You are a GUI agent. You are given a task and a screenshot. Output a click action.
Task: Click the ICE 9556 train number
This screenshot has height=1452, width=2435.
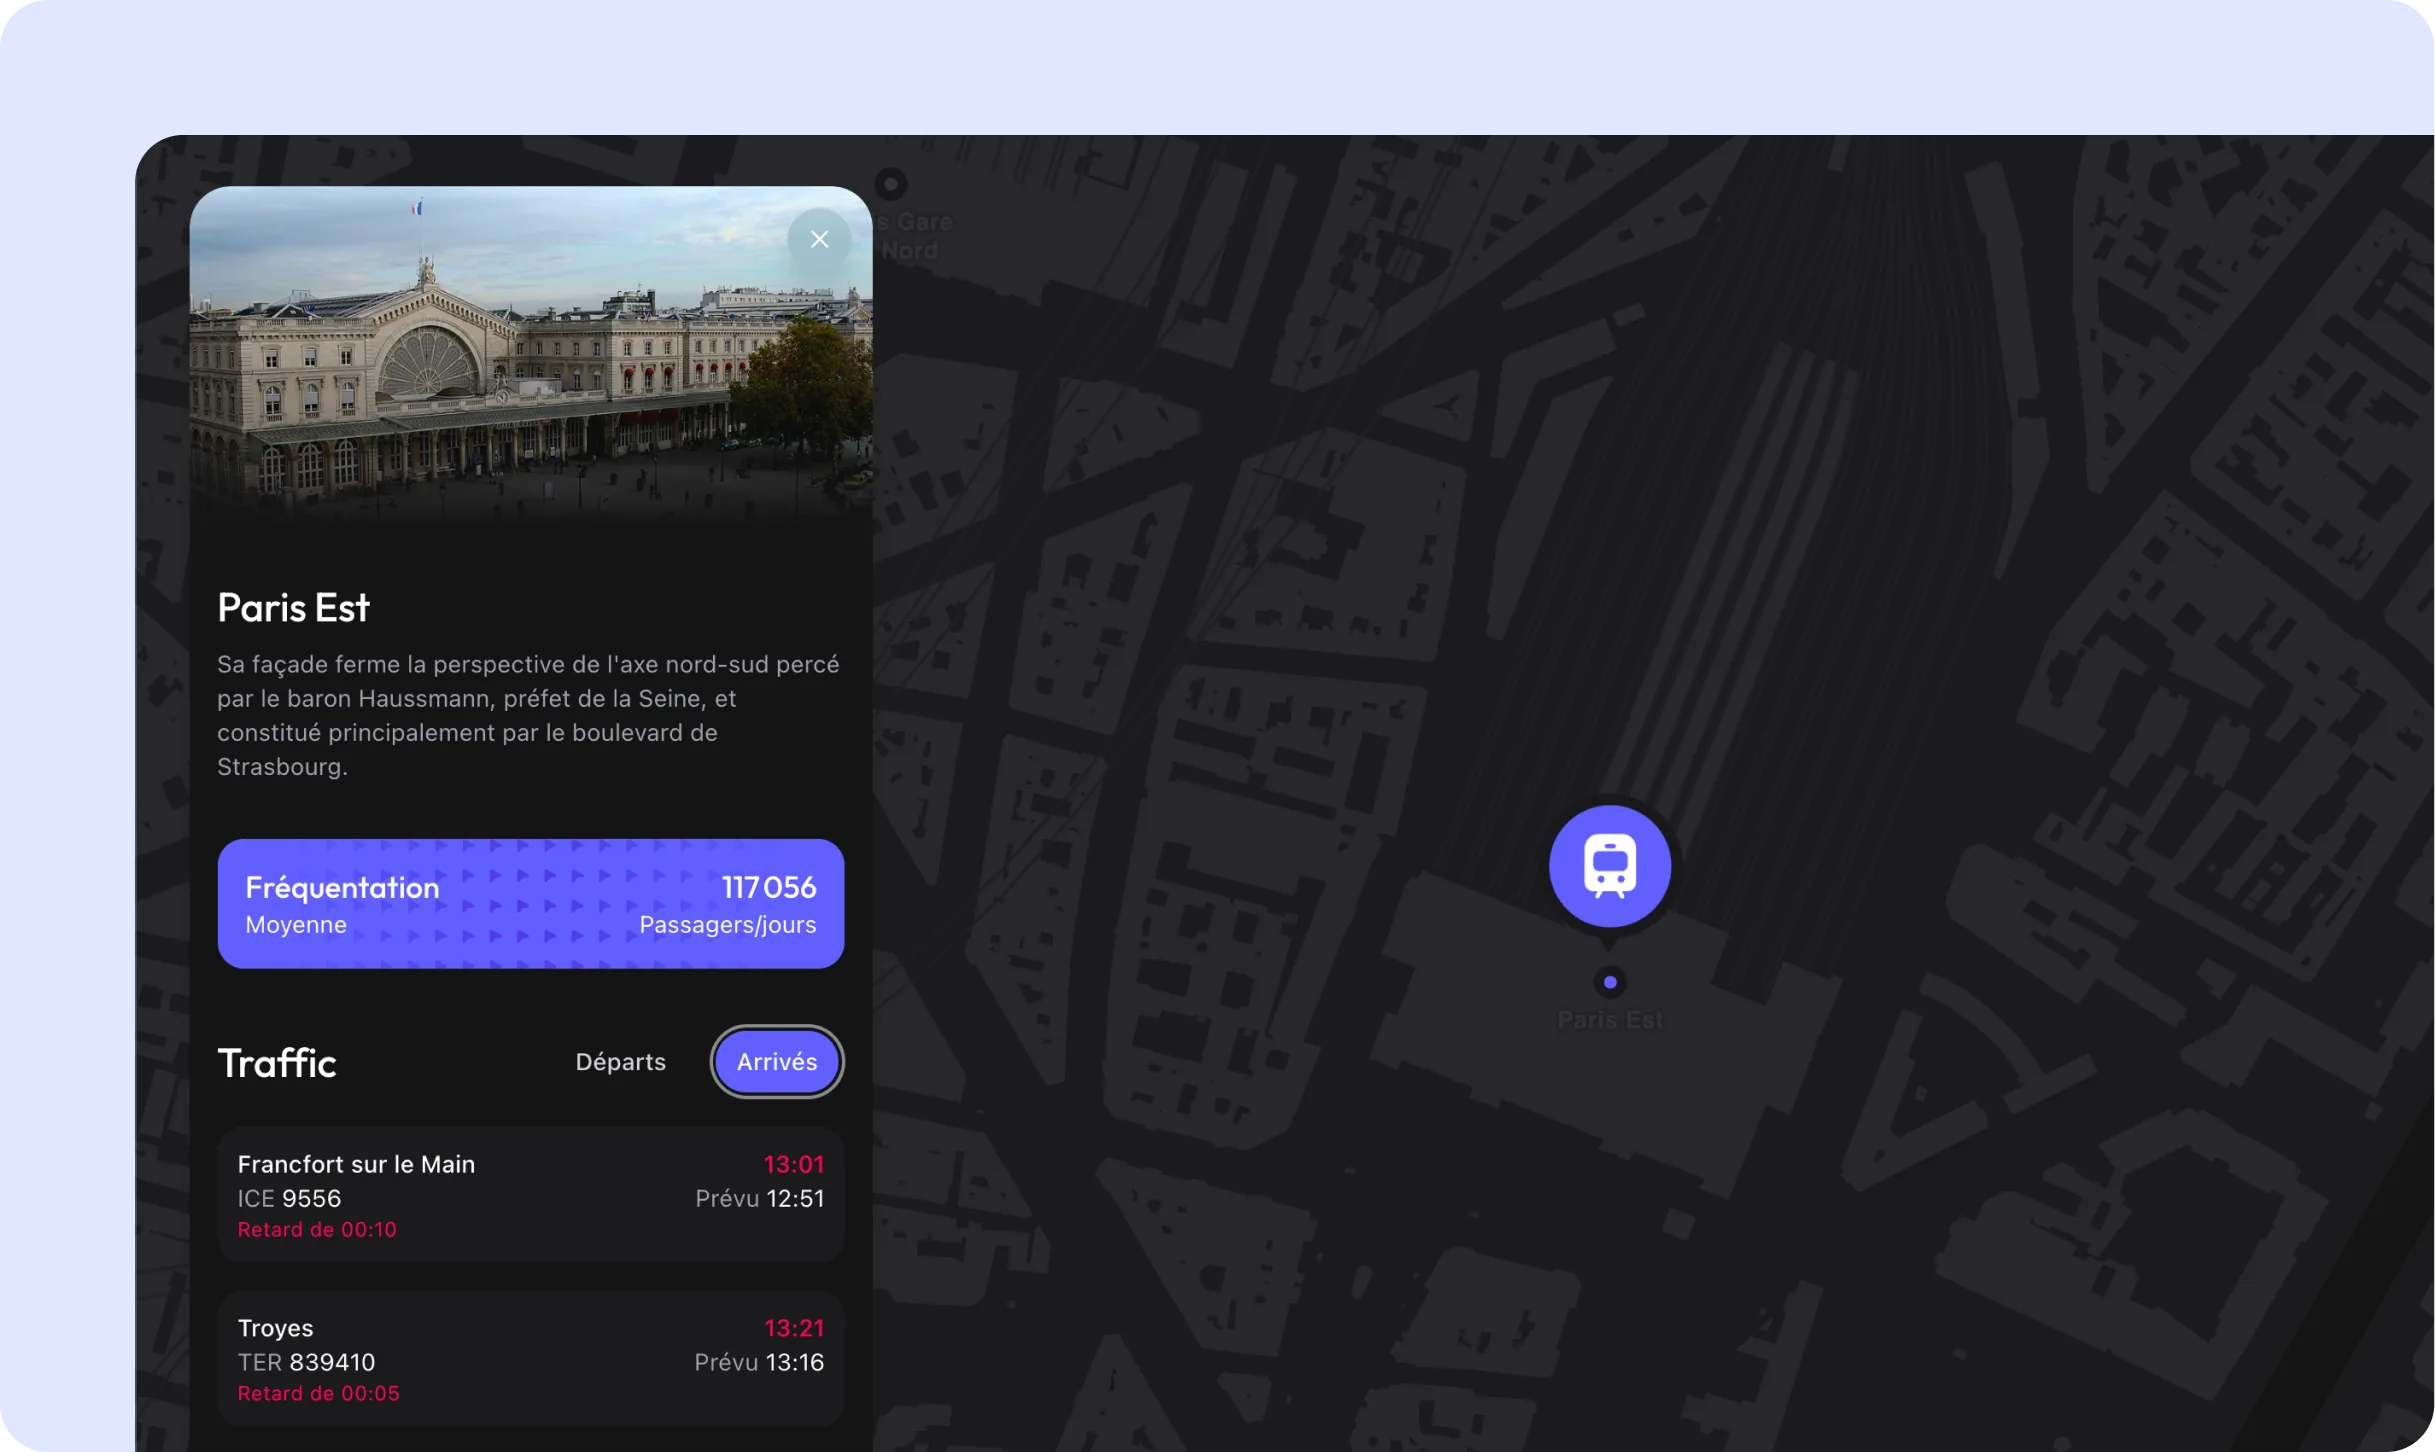pos(289,1199)
